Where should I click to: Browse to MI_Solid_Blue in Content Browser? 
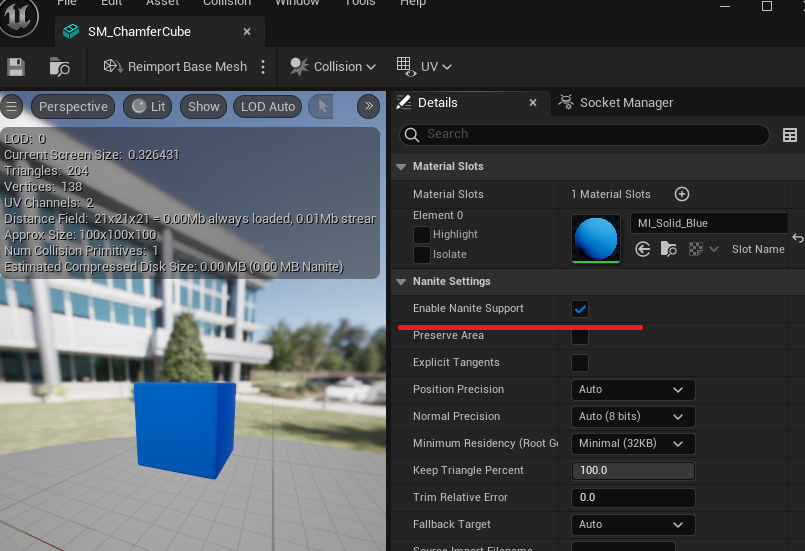[x=668, y=250]
